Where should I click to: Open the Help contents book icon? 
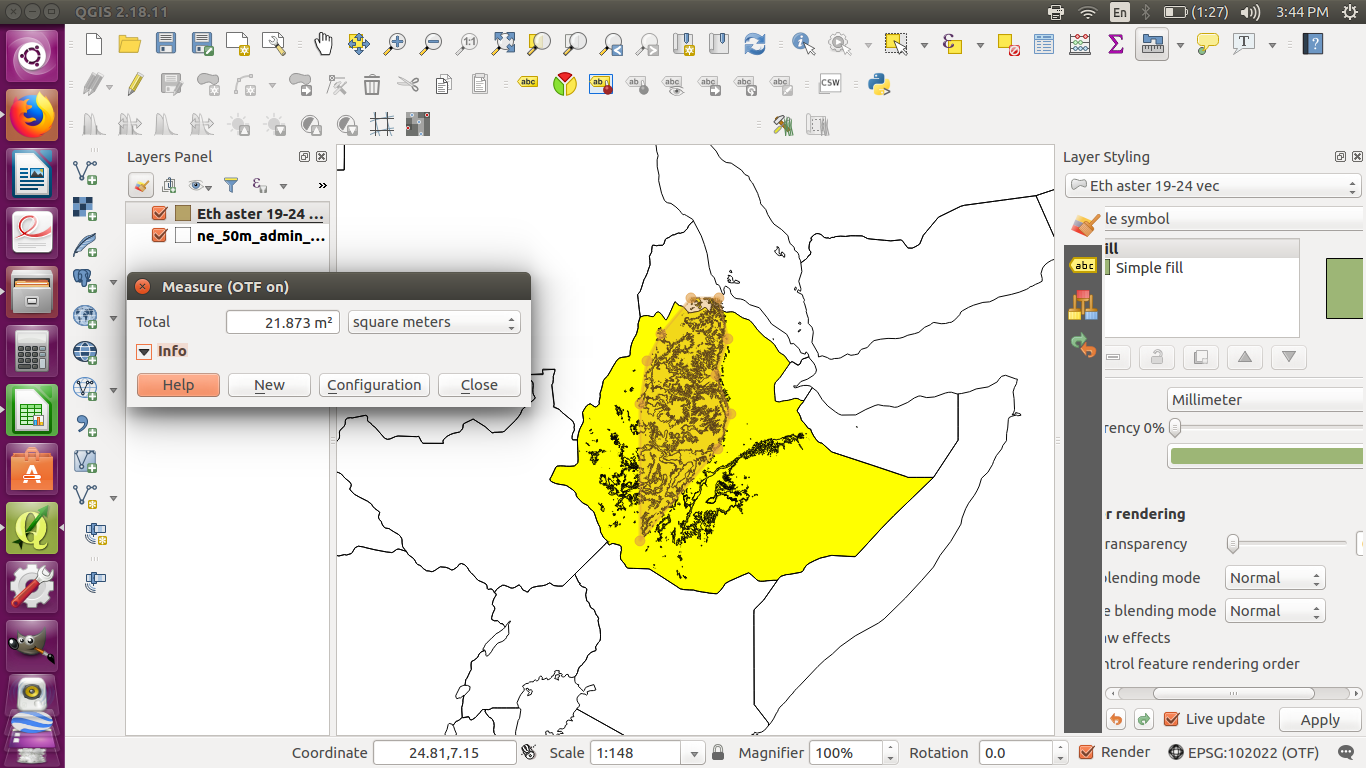[x=1314, y=44]
